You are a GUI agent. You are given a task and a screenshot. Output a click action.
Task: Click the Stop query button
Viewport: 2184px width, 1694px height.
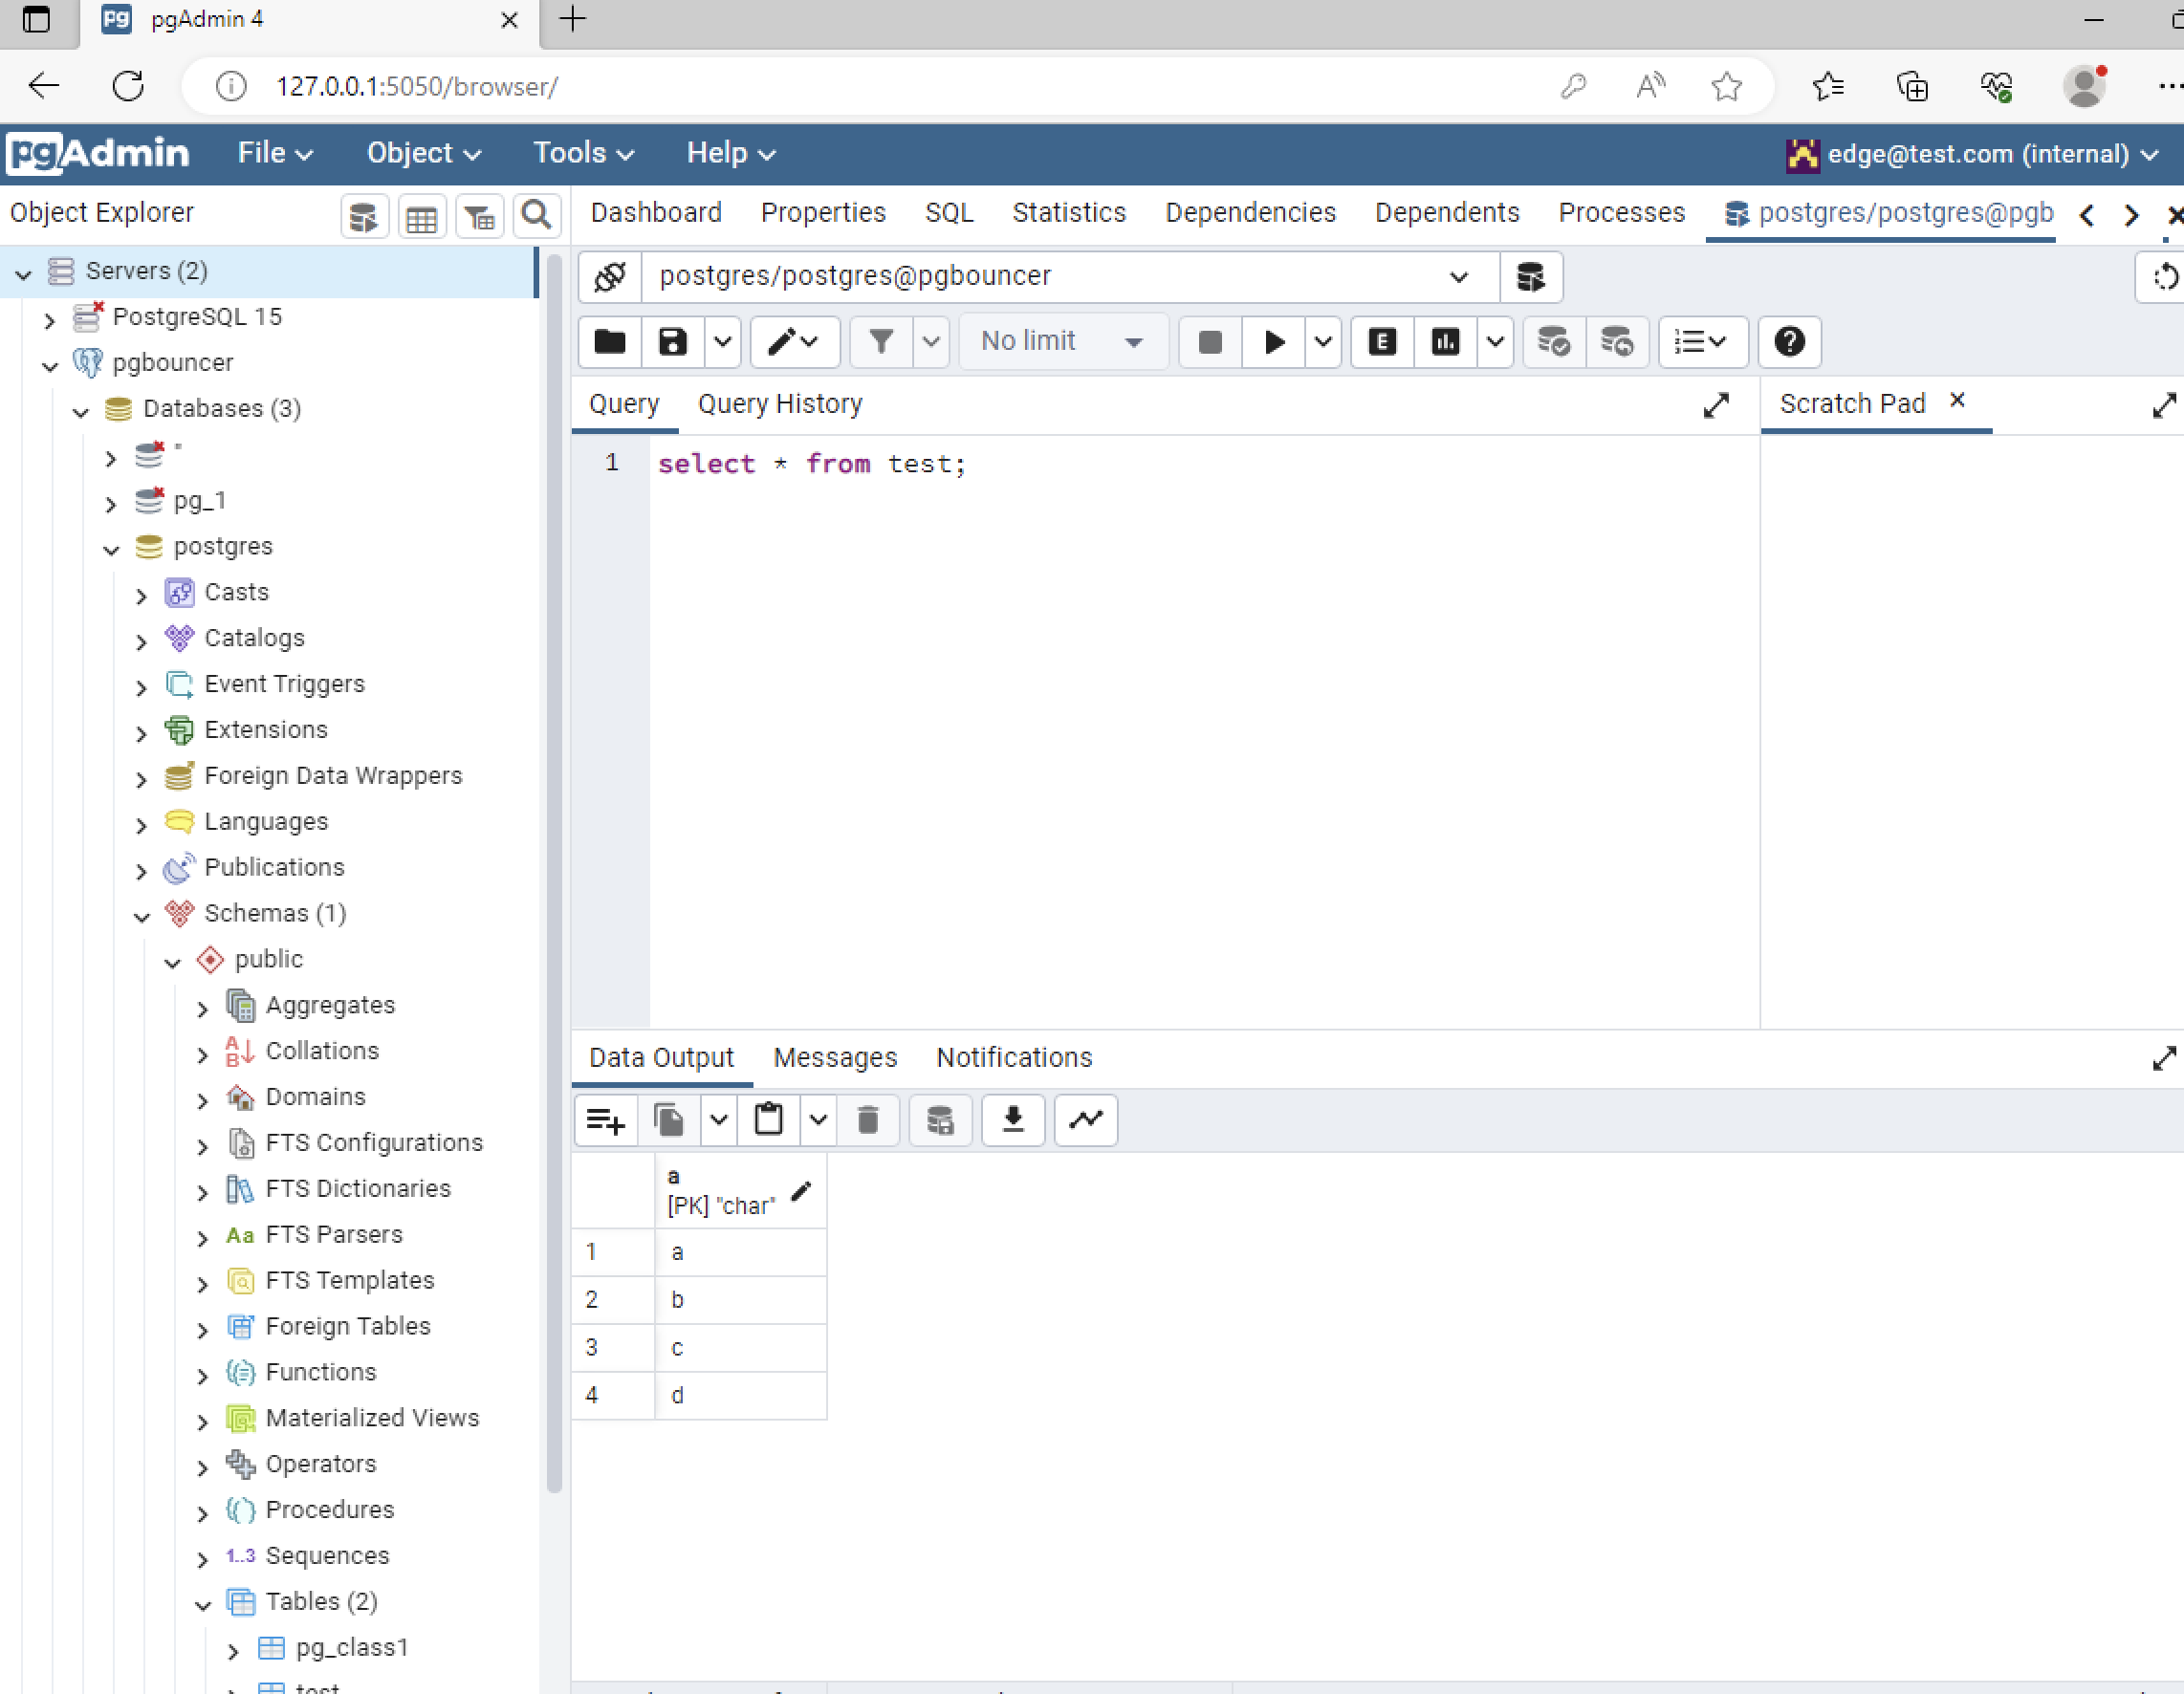tap(1210, 342)
